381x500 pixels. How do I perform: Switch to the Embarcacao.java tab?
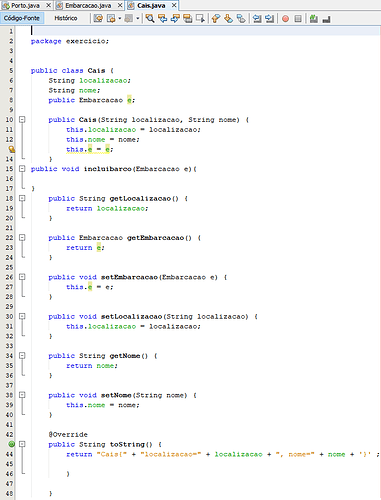88,5
